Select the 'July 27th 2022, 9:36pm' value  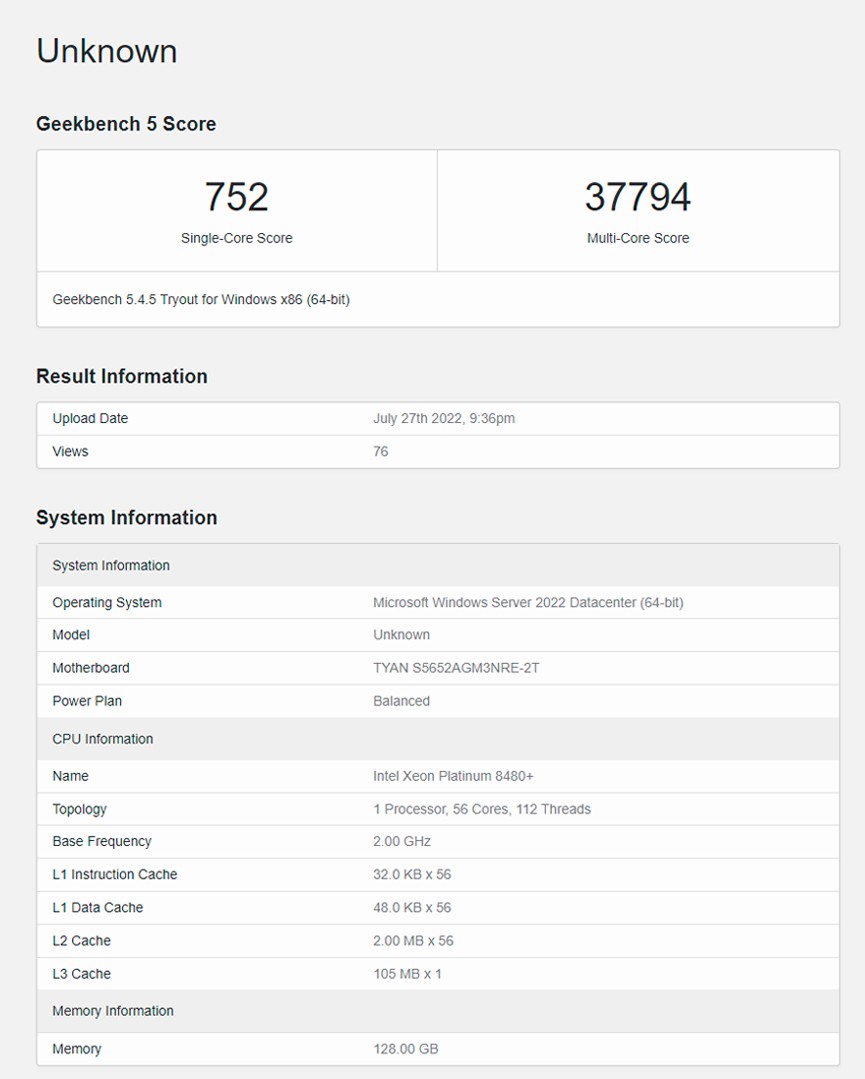444,418
